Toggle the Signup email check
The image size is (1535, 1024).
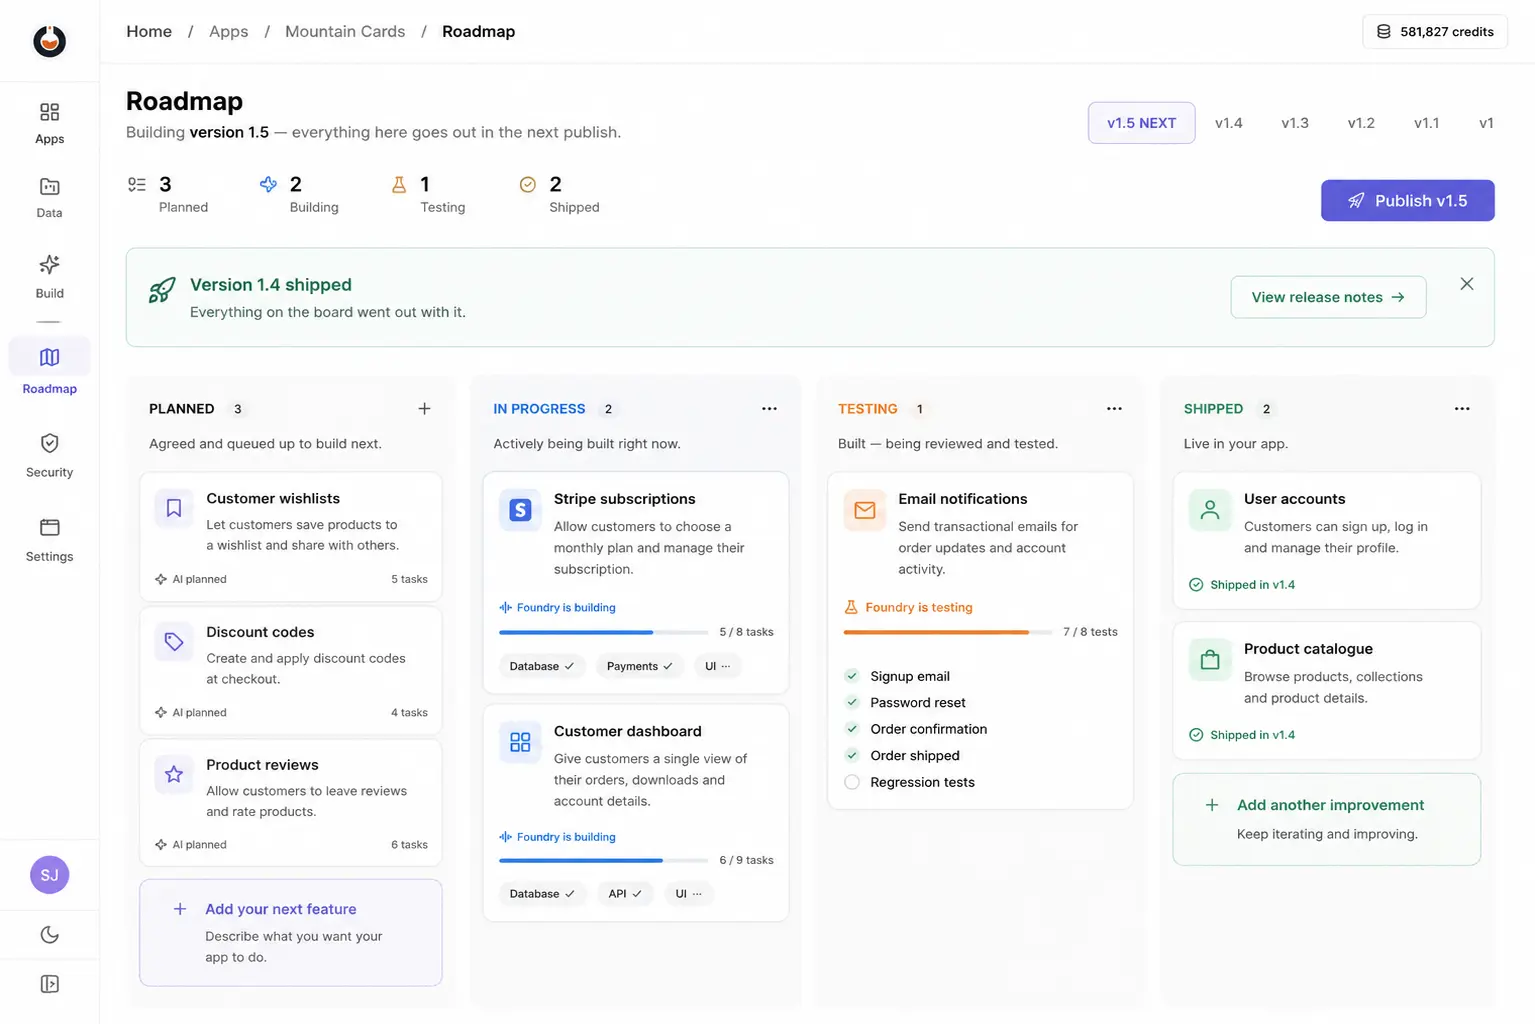pos(852,676)
